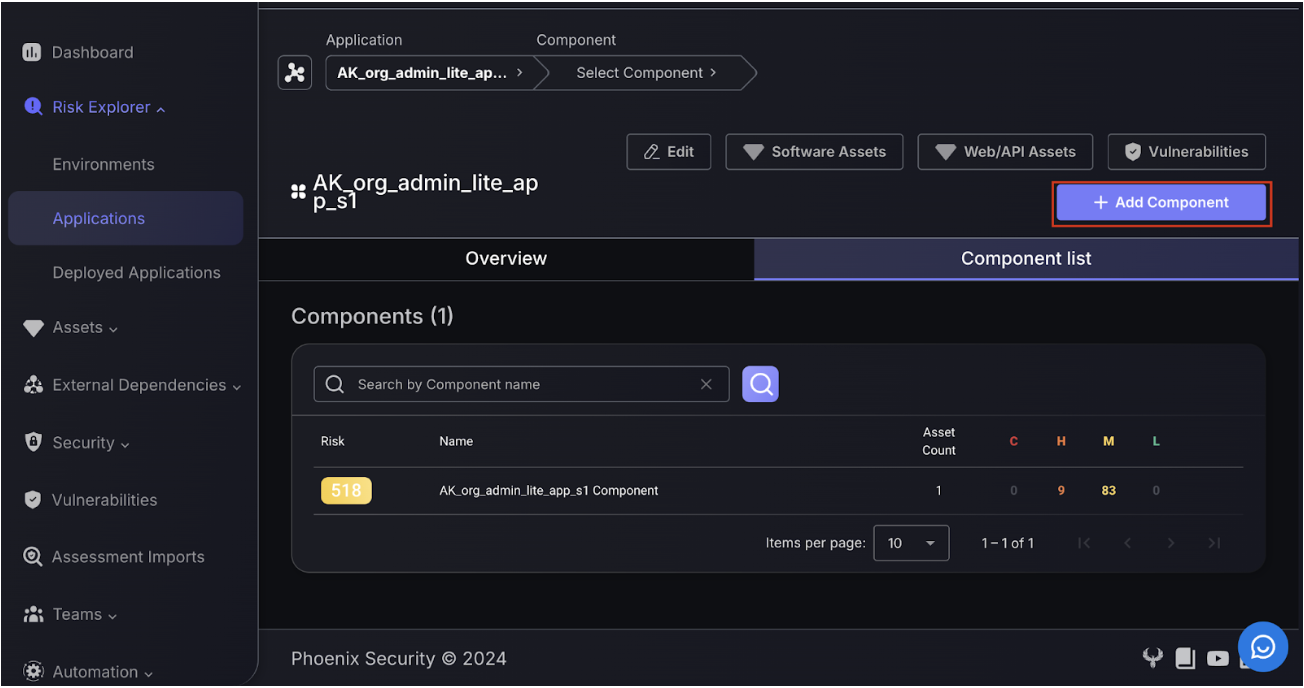Switch to the Overview tab

pyautogui.click(x=506, y=258)
